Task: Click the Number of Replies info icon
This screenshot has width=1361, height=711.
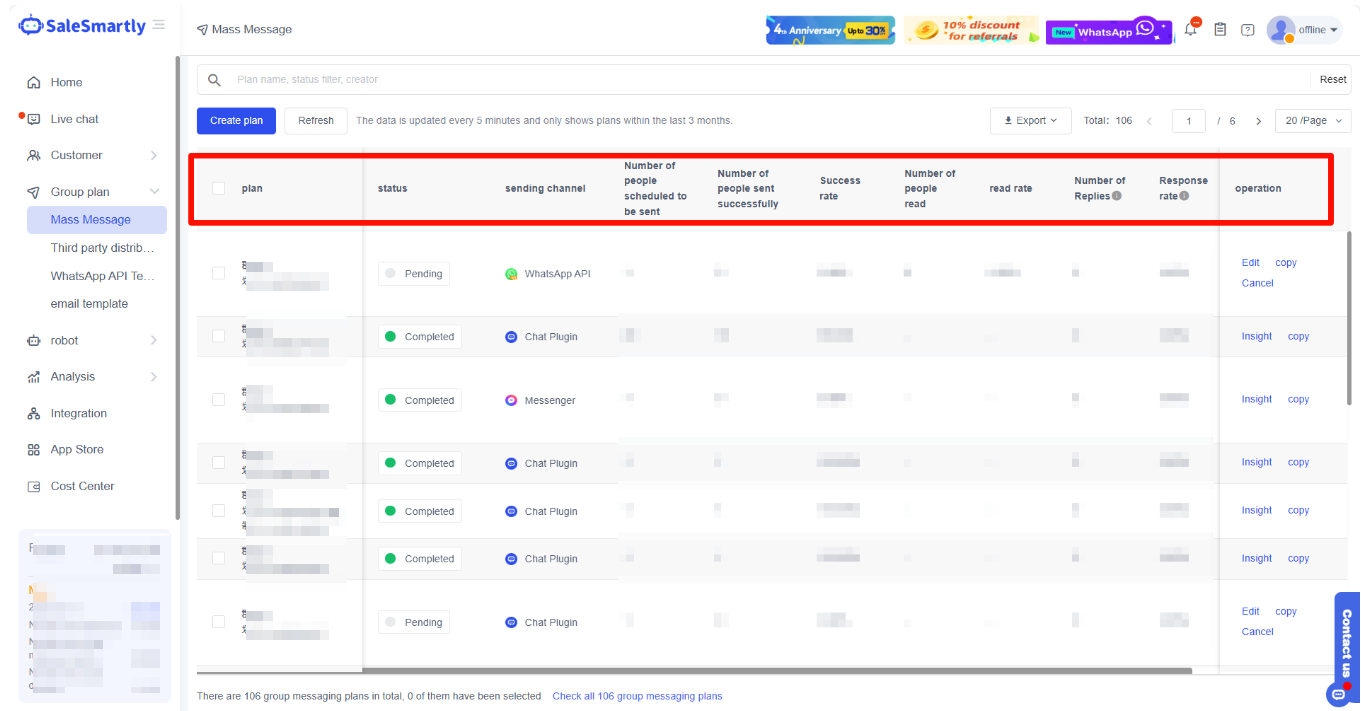Action: [x=1116, y=196]
